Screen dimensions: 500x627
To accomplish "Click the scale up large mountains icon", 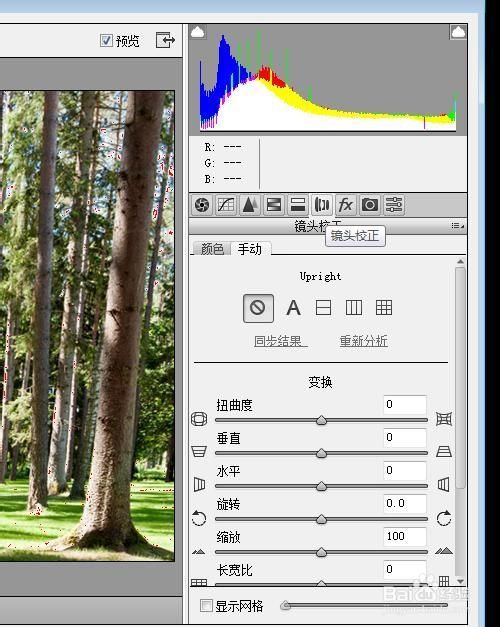I will [444, 551].
